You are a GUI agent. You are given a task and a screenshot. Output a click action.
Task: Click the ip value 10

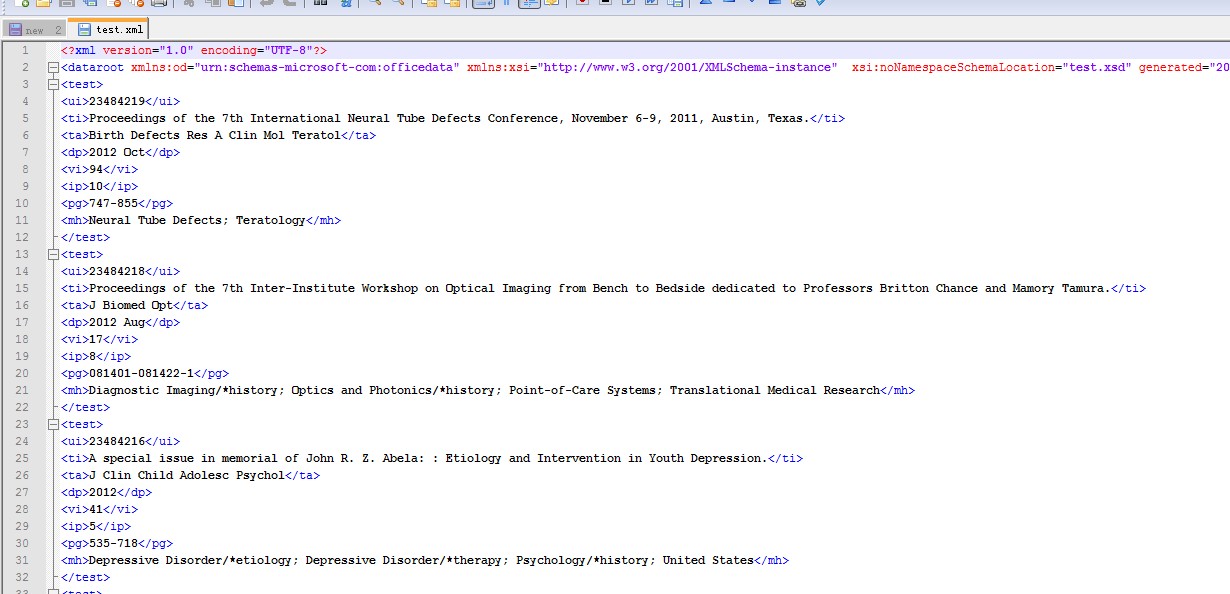96,186
